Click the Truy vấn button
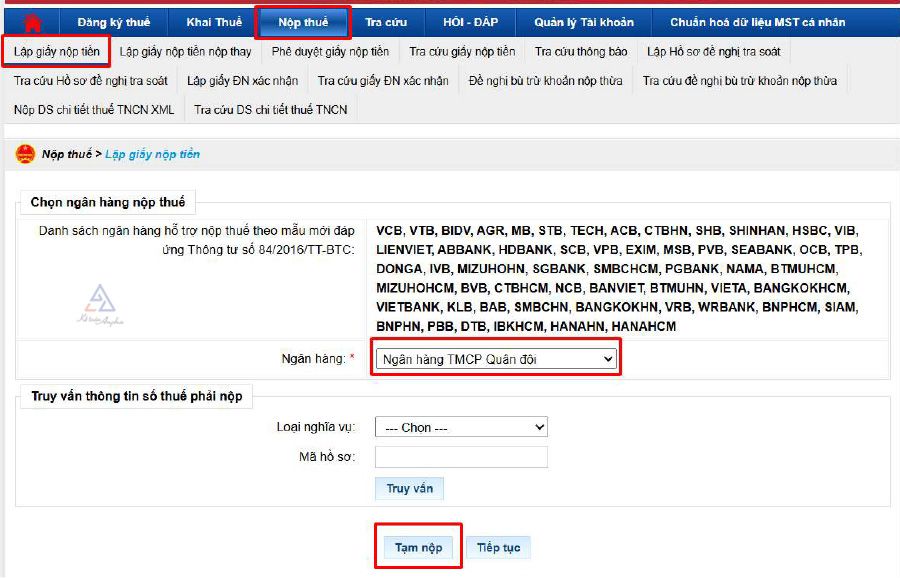The width and height of the screenshot is (900, 578). (409, 488)
